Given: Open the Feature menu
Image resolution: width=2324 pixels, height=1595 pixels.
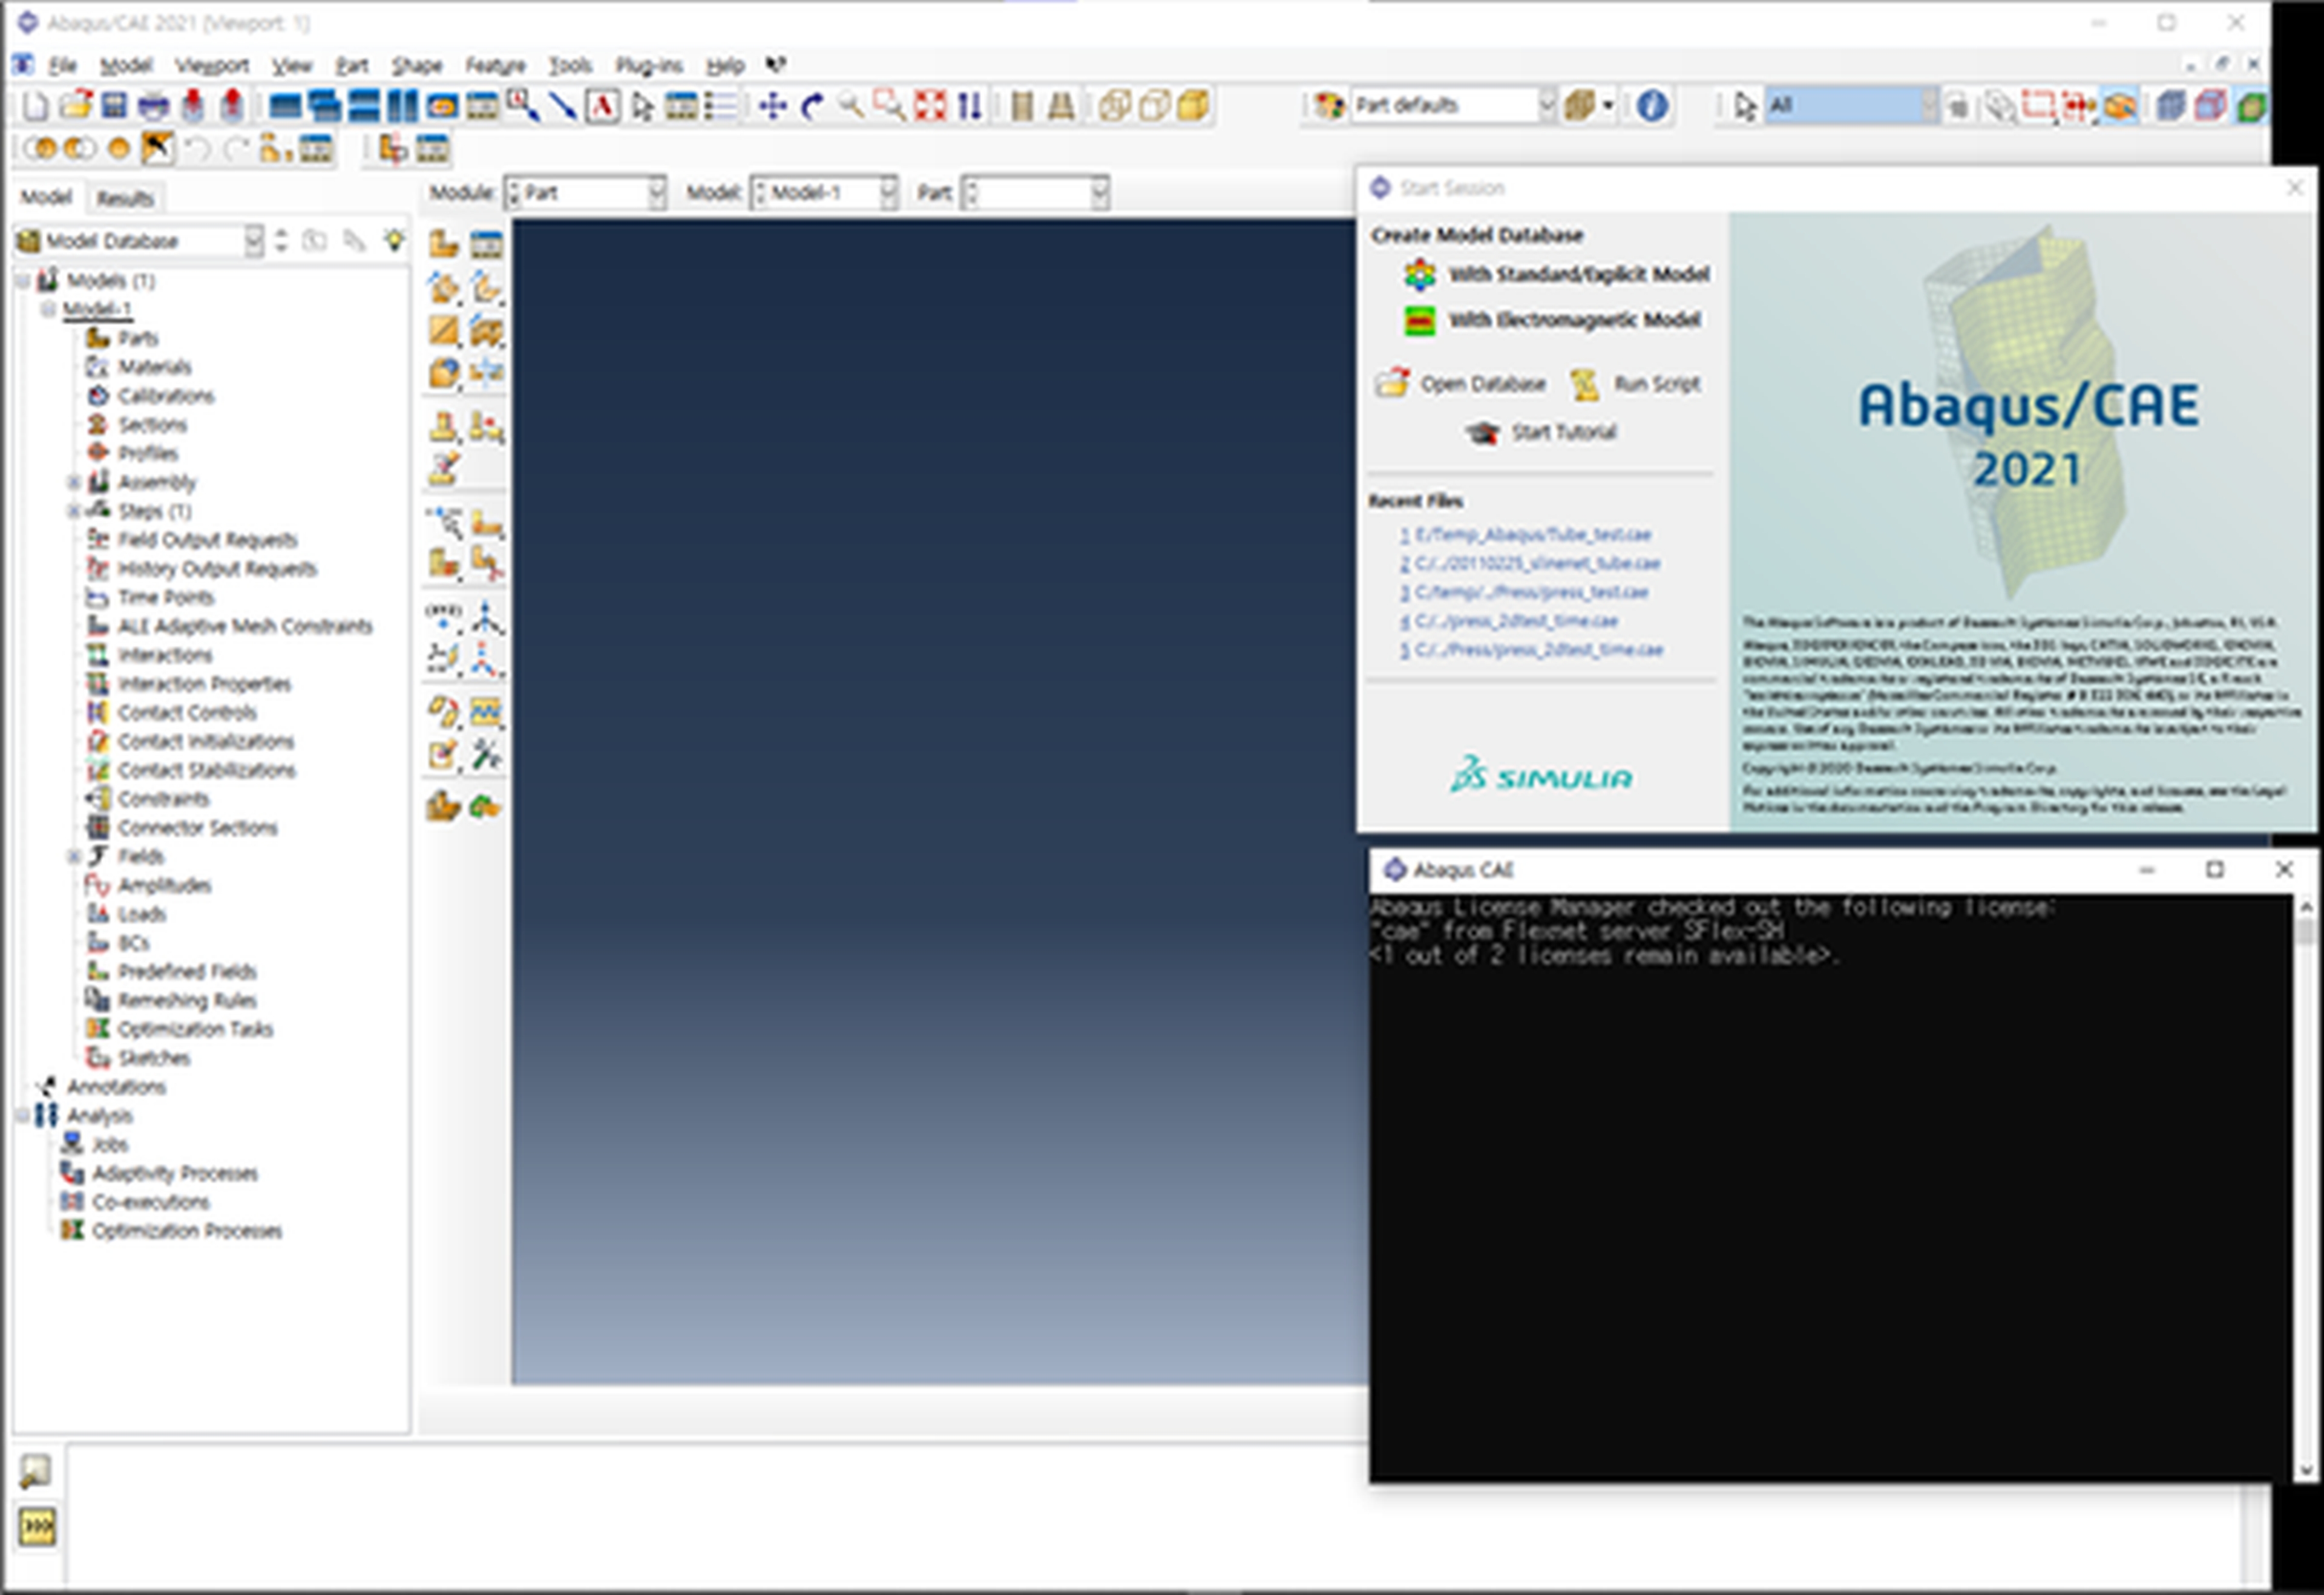Looking at the screenshot, I should click(495, 65).
